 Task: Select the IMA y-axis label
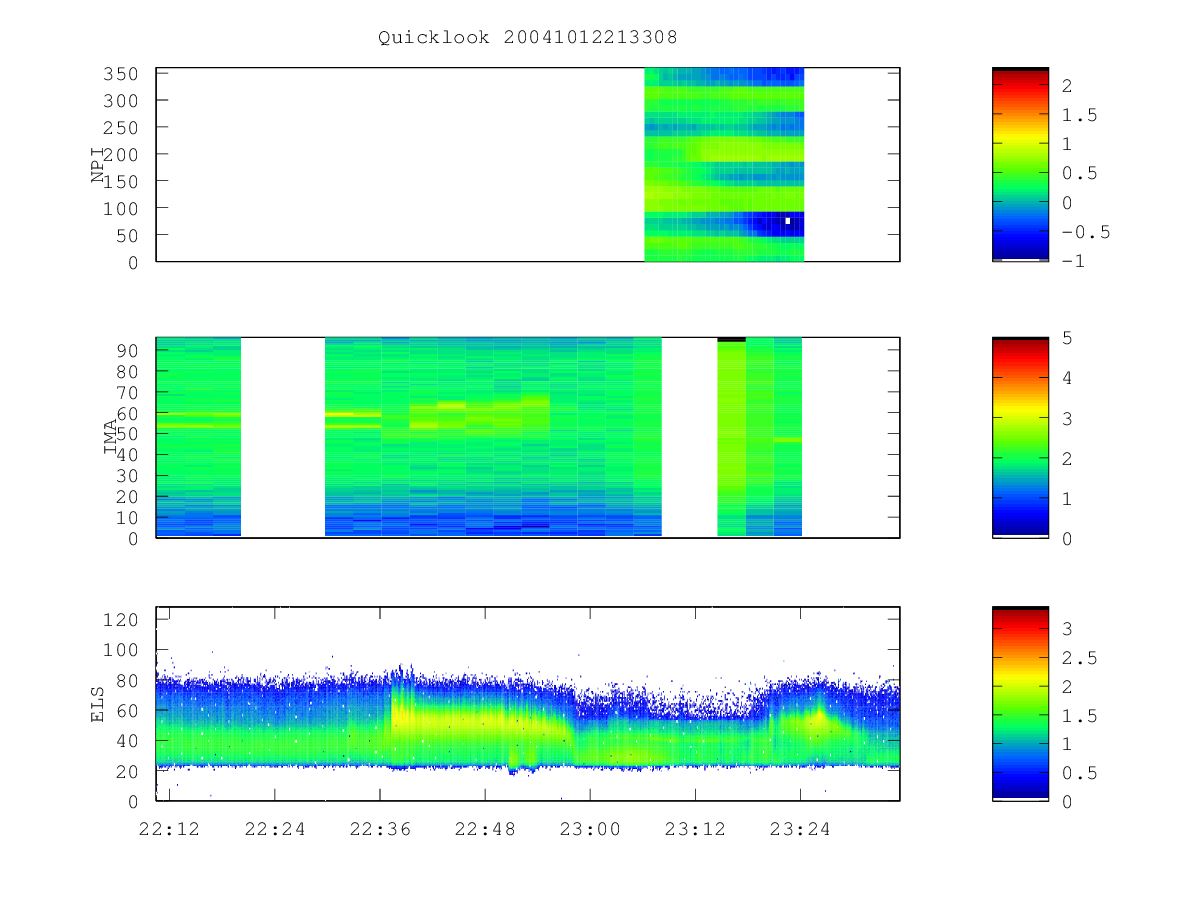[110, 438]
